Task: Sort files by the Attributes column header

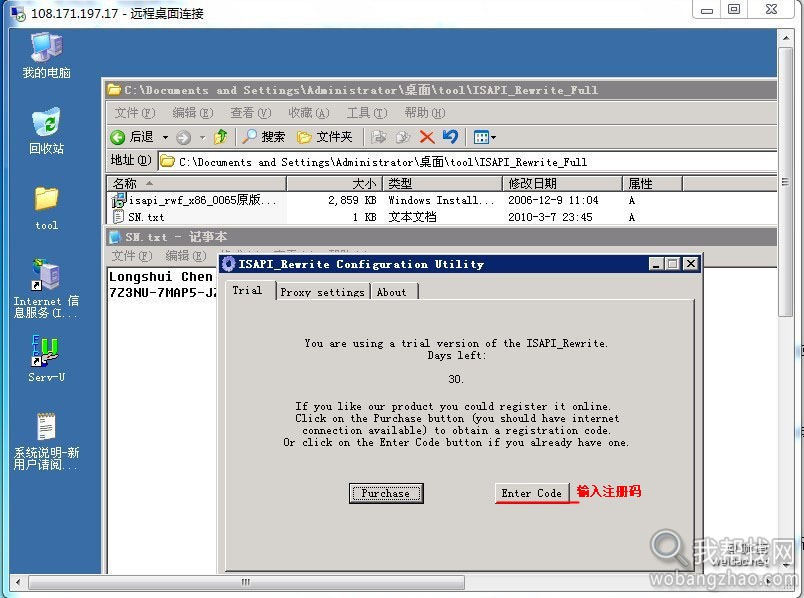Action: [x=652, y=184]
